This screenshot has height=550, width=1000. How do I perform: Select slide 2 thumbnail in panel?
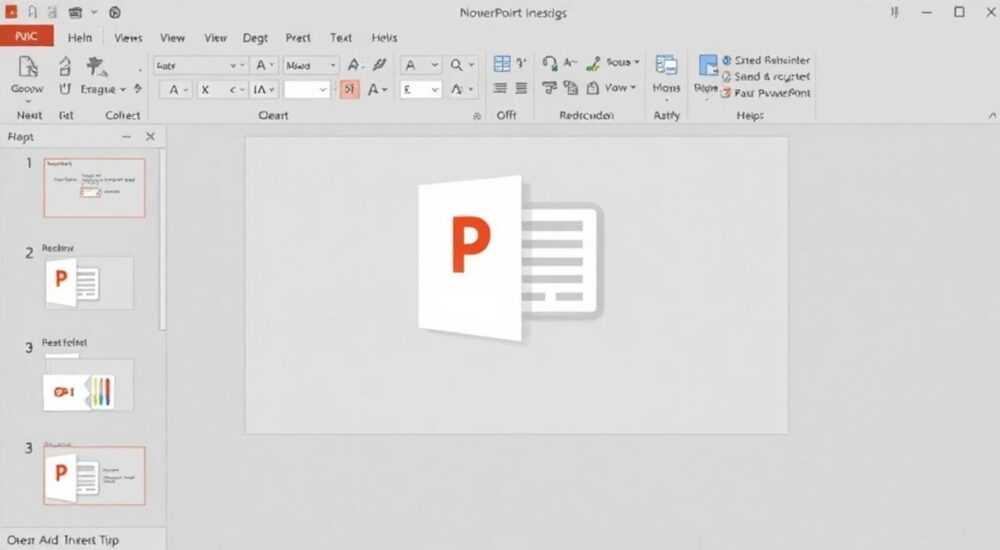click(89, 283)
